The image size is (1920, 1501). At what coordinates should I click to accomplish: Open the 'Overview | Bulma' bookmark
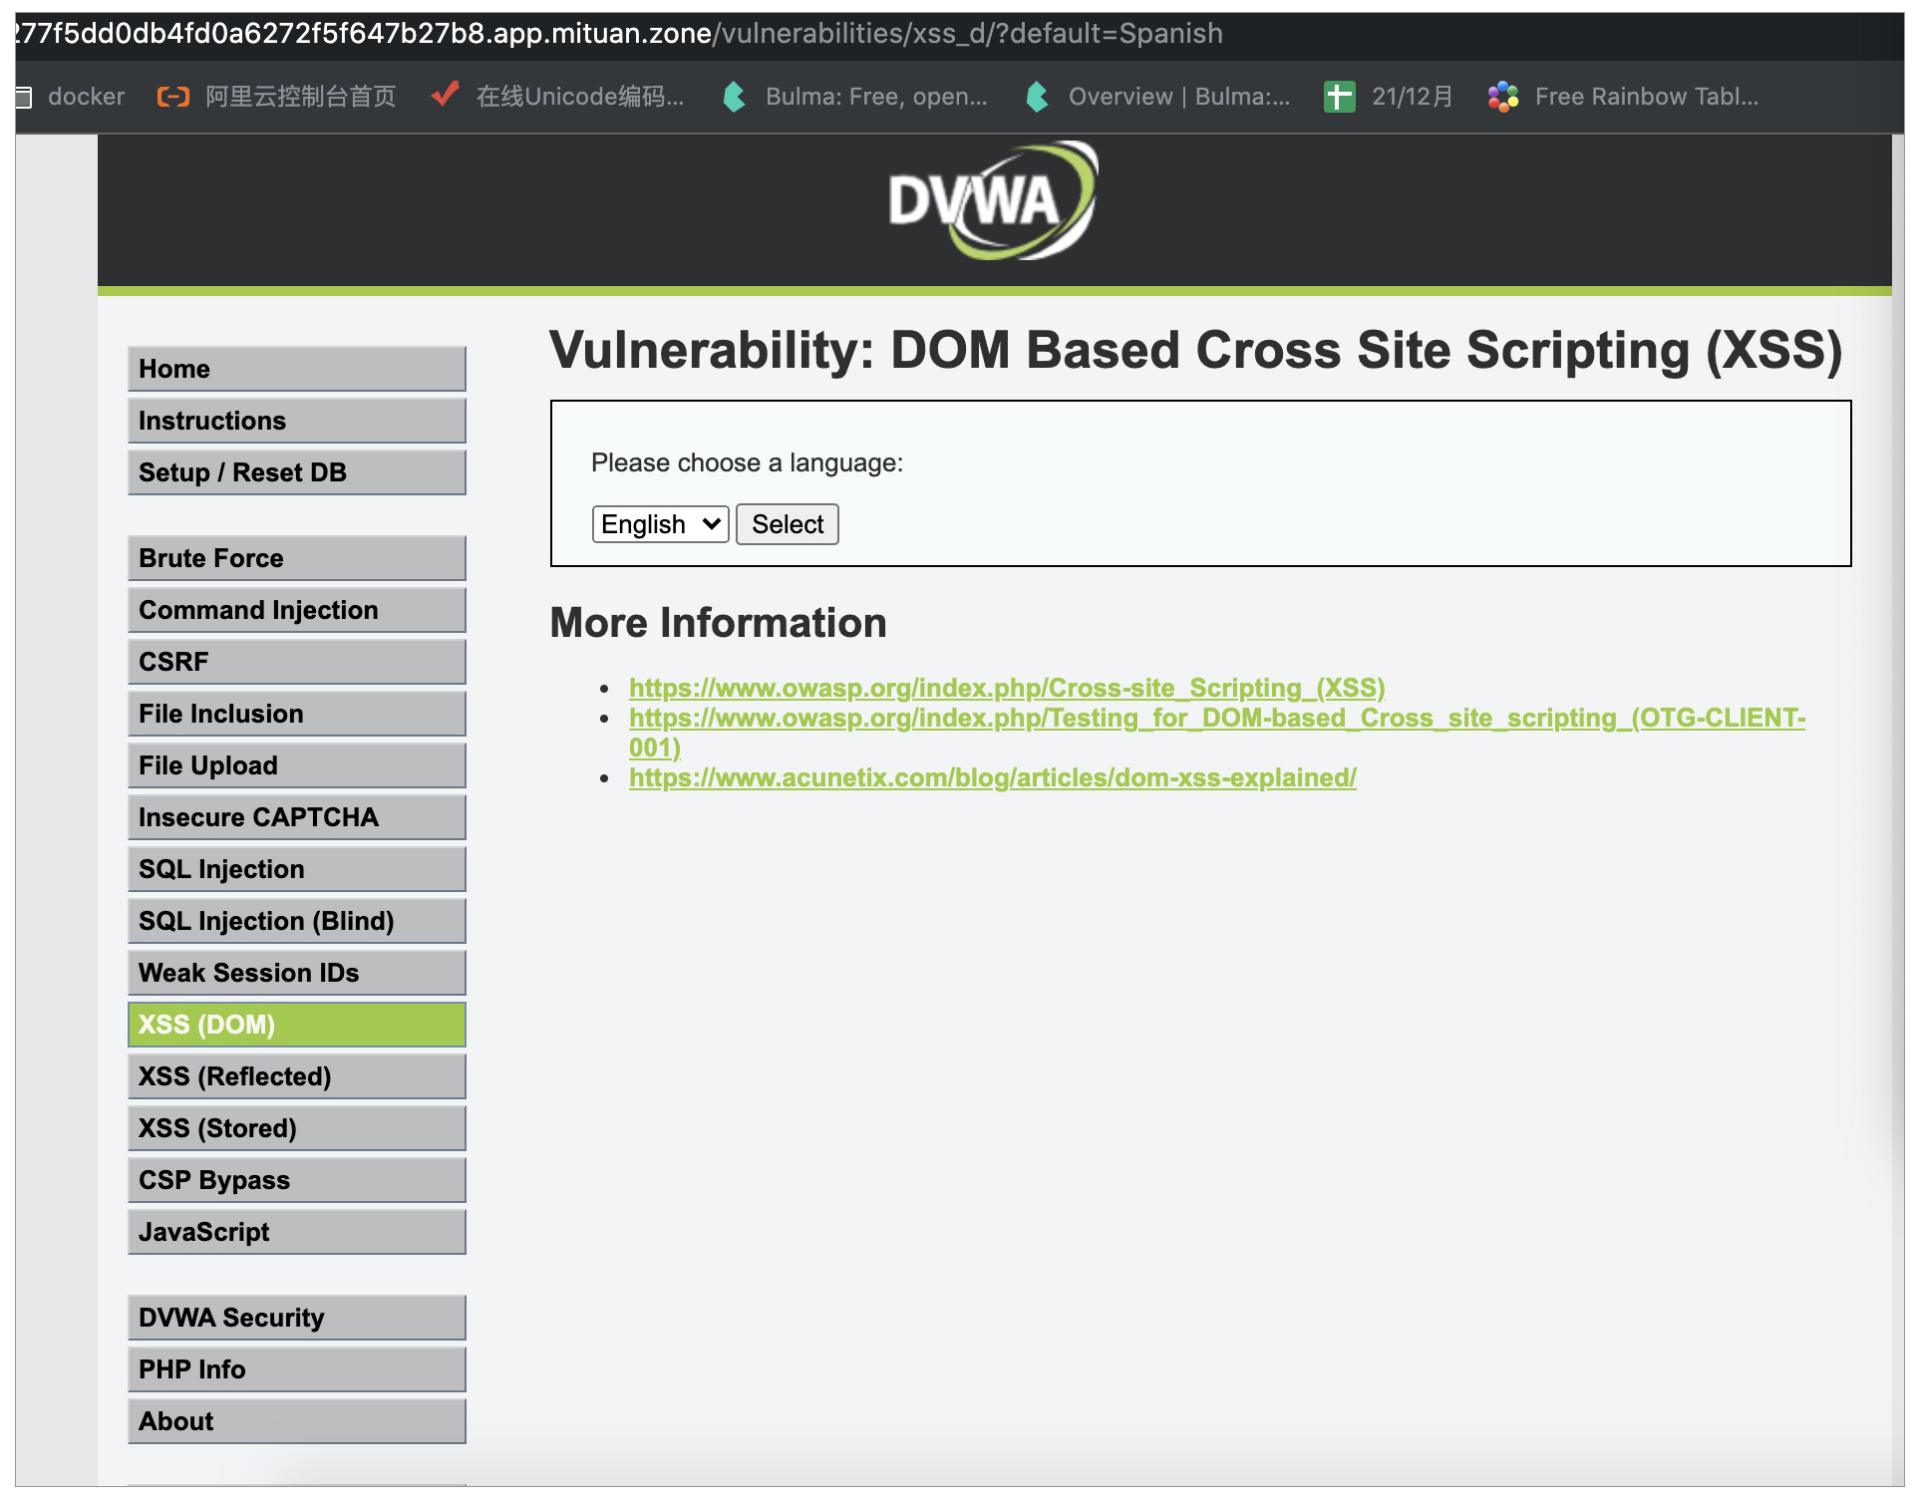(x=1177, y=97)
